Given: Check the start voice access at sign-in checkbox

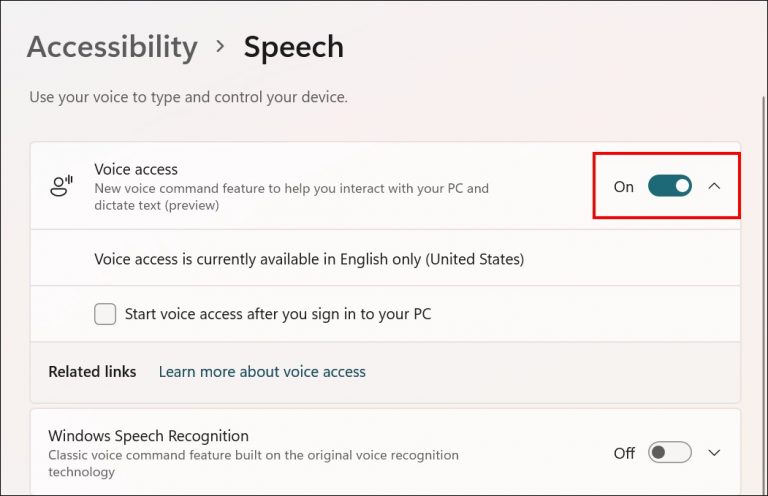Looking at the screenshot, I should coord(105,314).
